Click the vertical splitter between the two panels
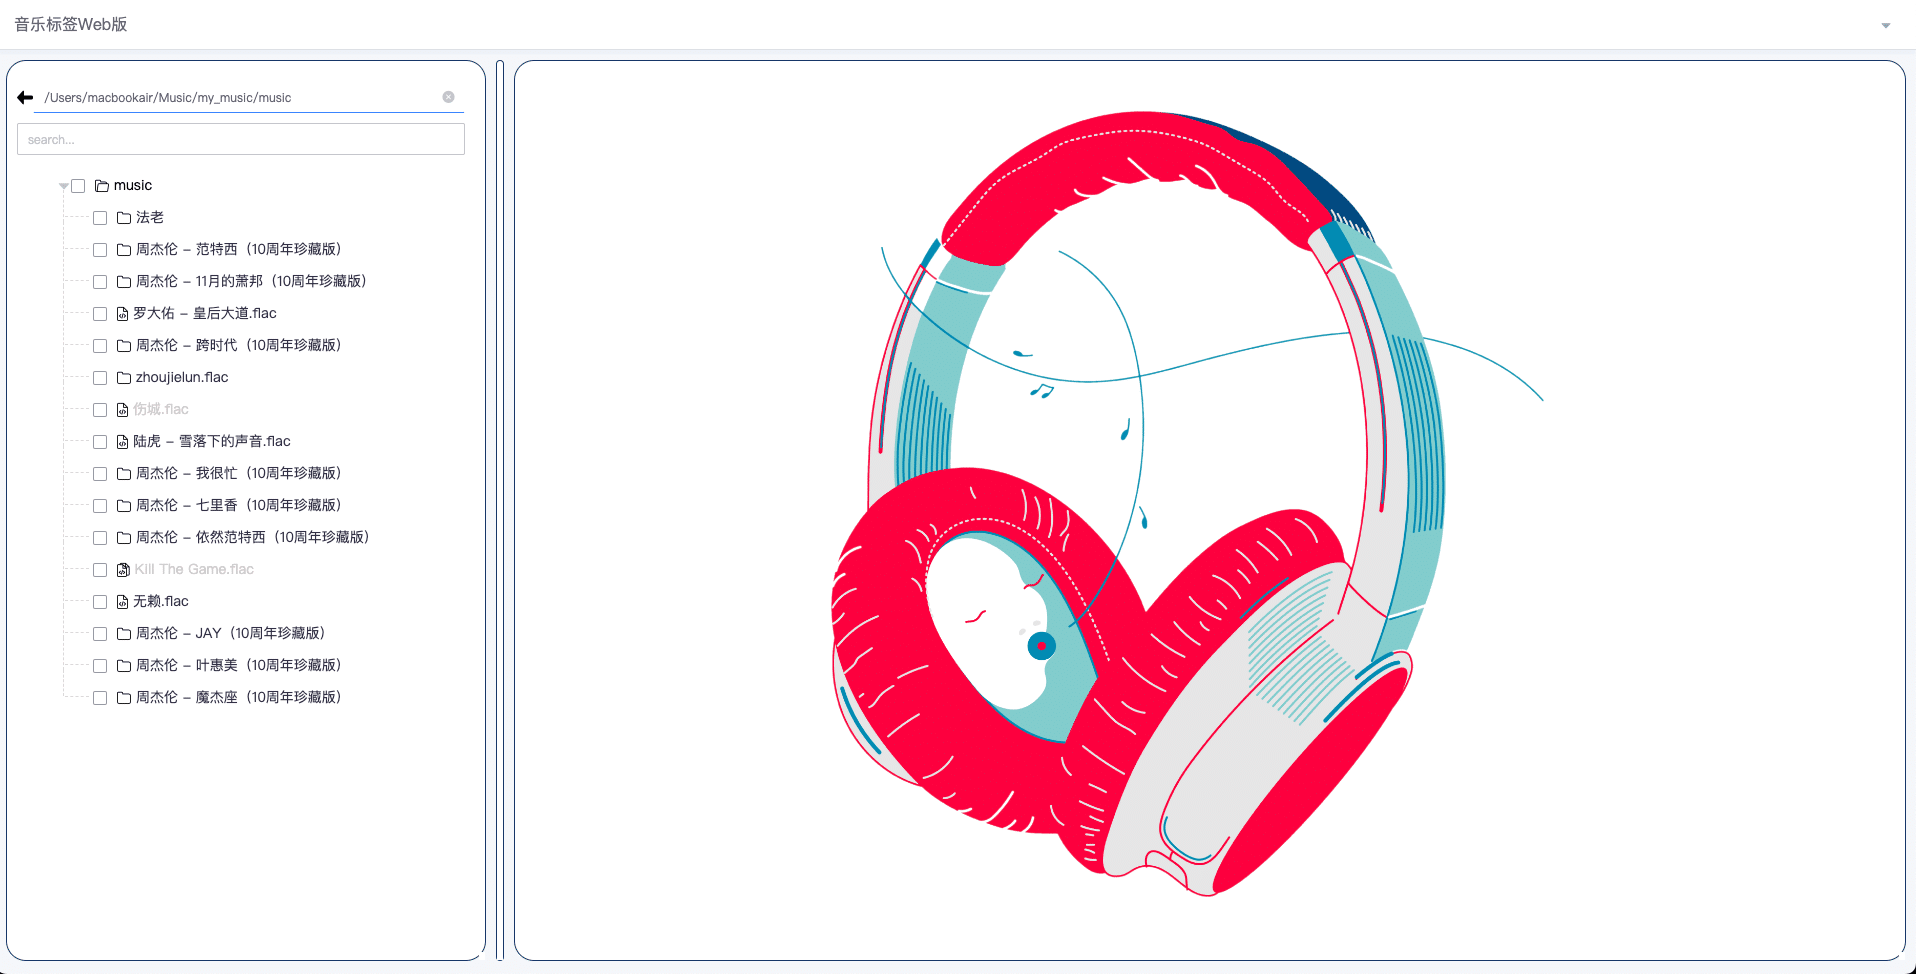Viewport: 1916px width, 974px height. [500, 510]
